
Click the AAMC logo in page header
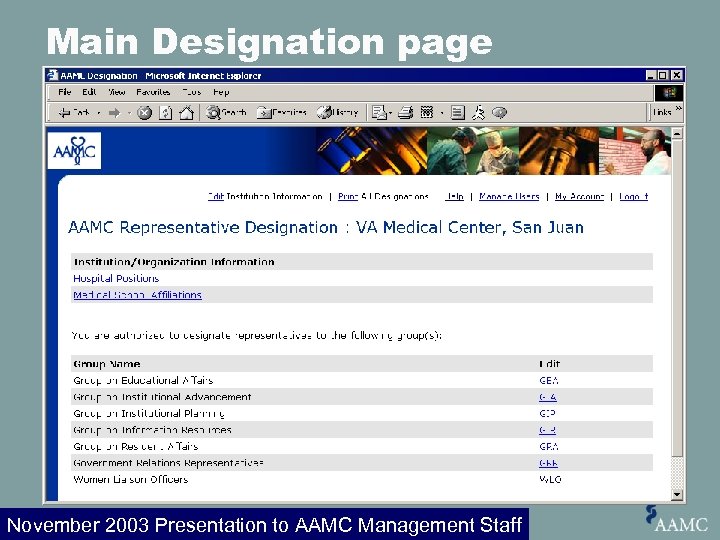click(74, 151)
